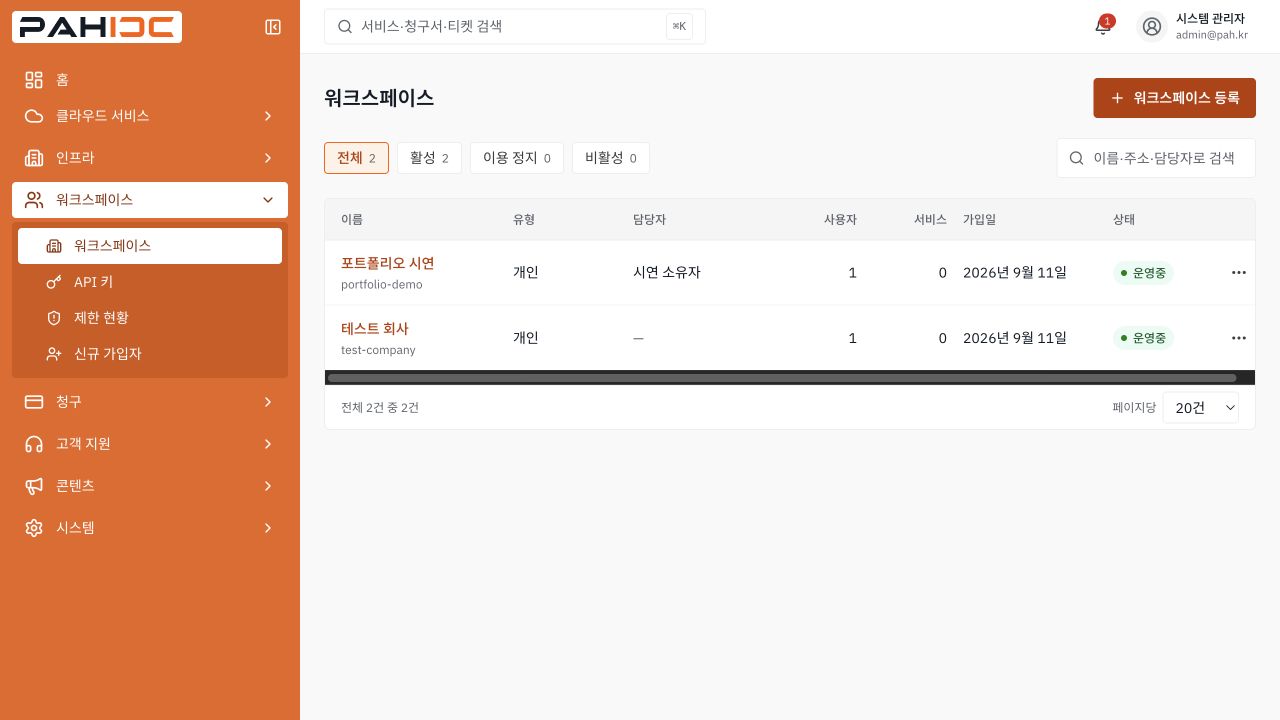1280x720 pixels.
Task: Click the home grid icon
Action: coord(34,80)
